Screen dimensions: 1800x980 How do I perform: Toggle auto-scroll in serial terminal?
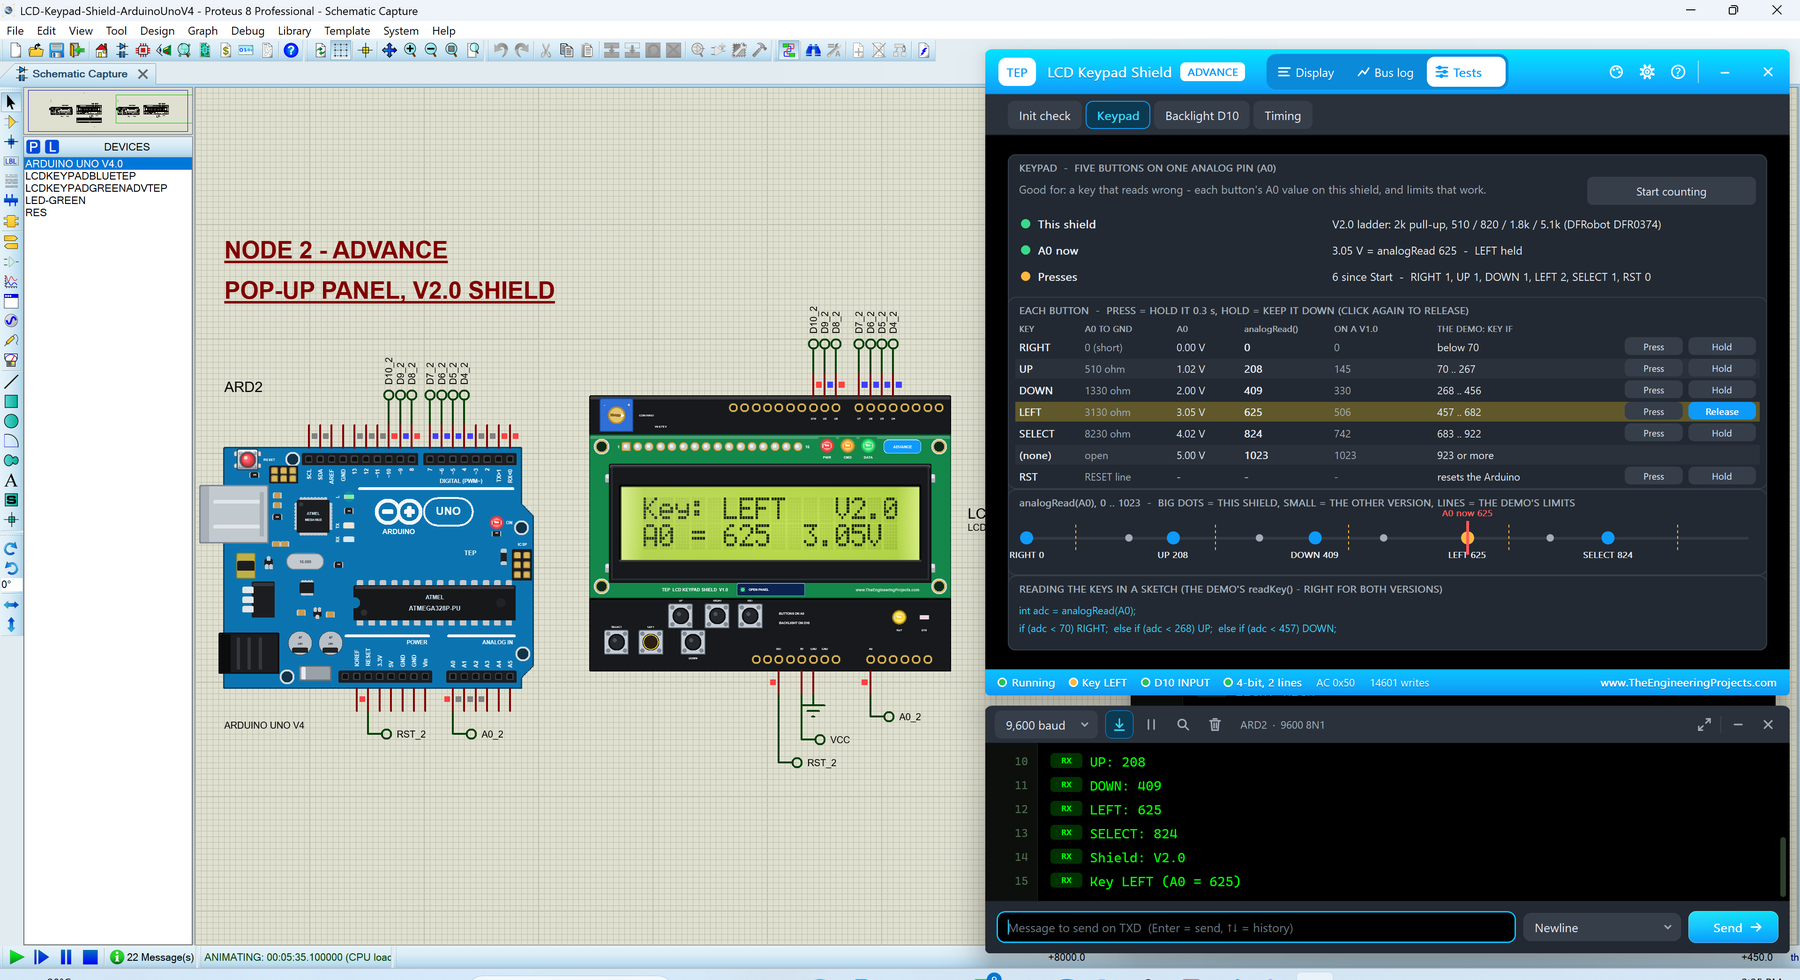pyautogui.click(x=1119, y=725)
